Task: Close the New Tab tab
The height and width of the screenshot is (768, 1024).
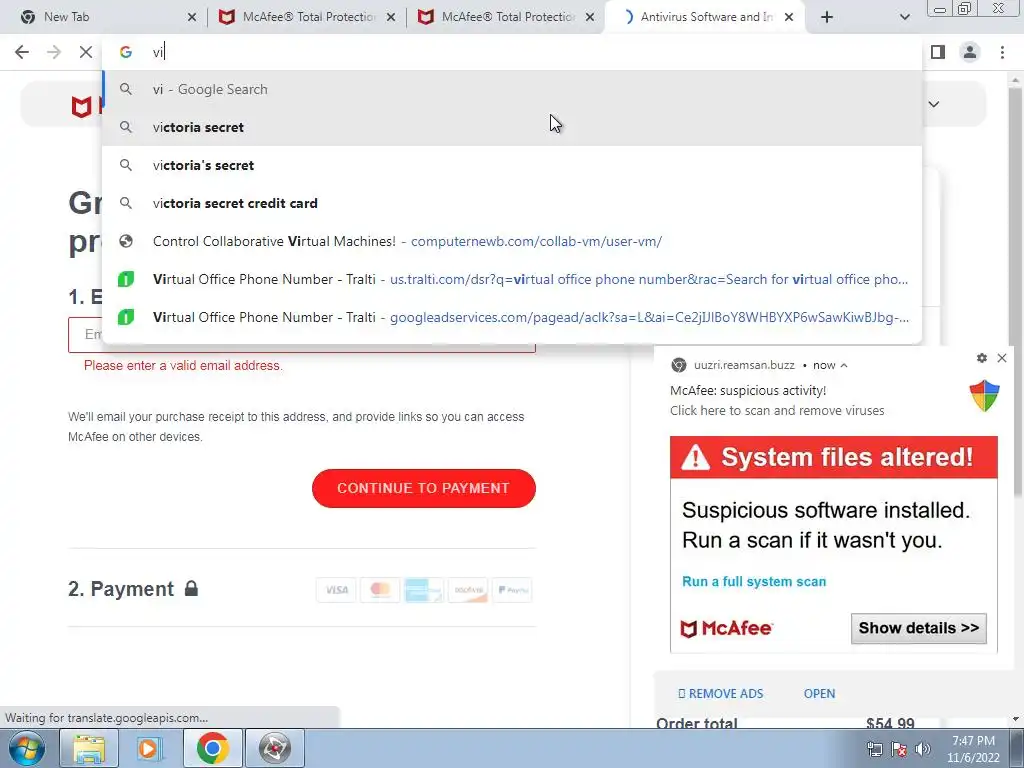Action: pyautogui.click(x=192, y=18)
